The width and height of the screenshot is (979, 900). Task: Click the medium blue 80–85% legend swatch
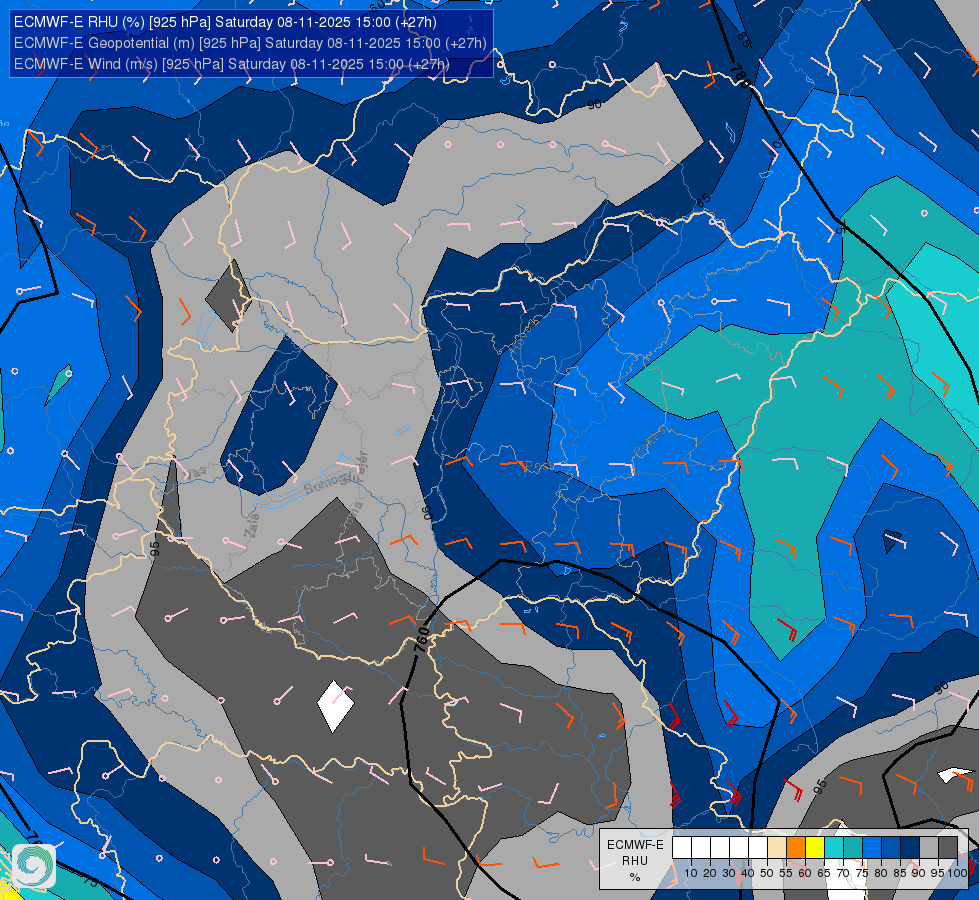coord(891,847)
